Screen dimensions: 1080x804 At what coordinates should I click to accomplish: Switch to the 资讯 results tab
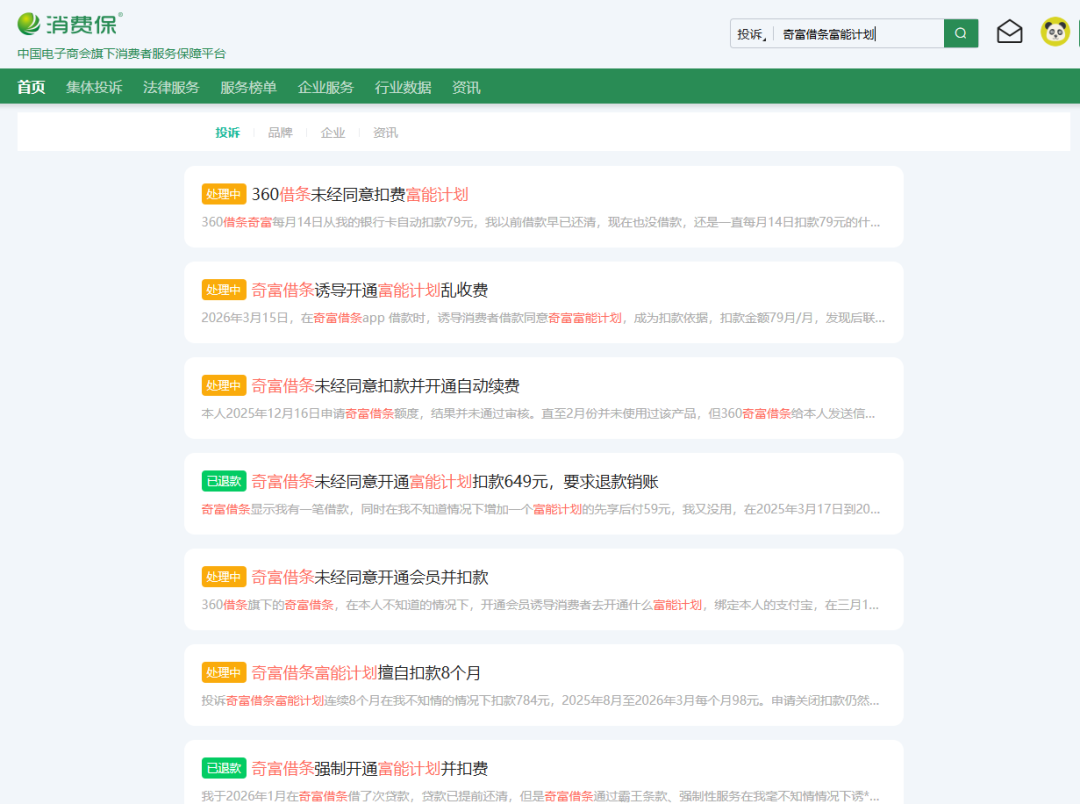[385, 132]
